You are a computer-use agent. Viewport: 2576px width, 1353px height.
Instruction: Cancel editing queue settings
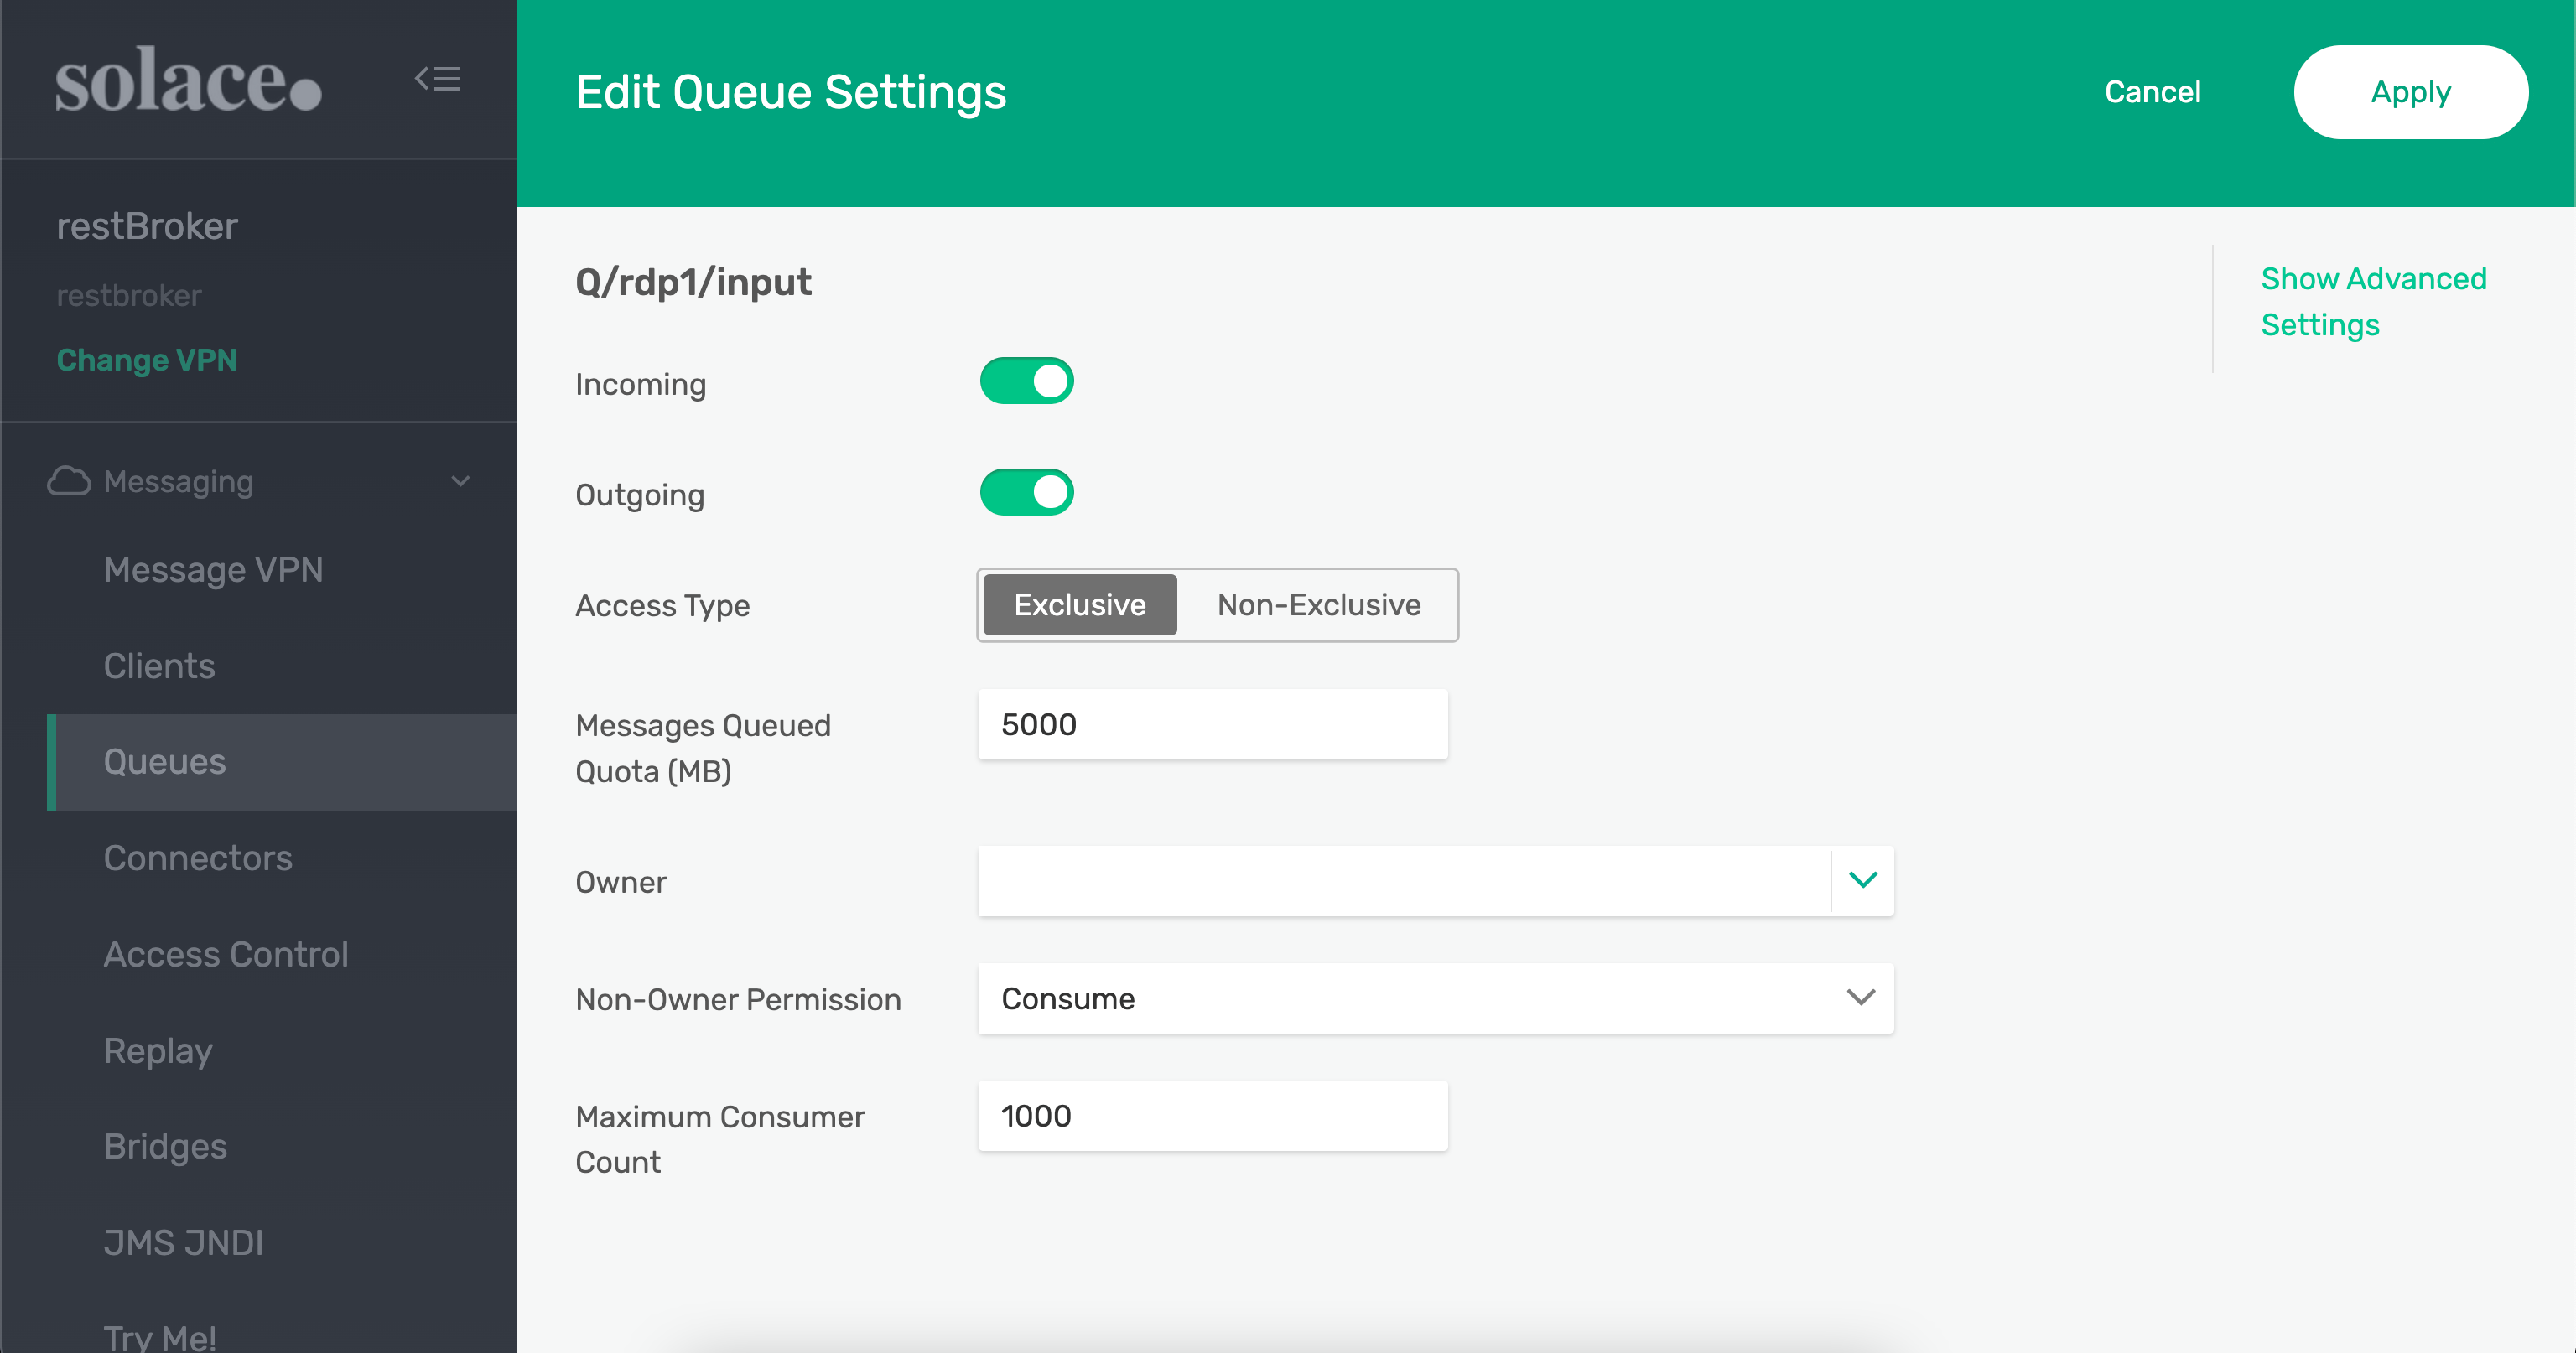2152,92
